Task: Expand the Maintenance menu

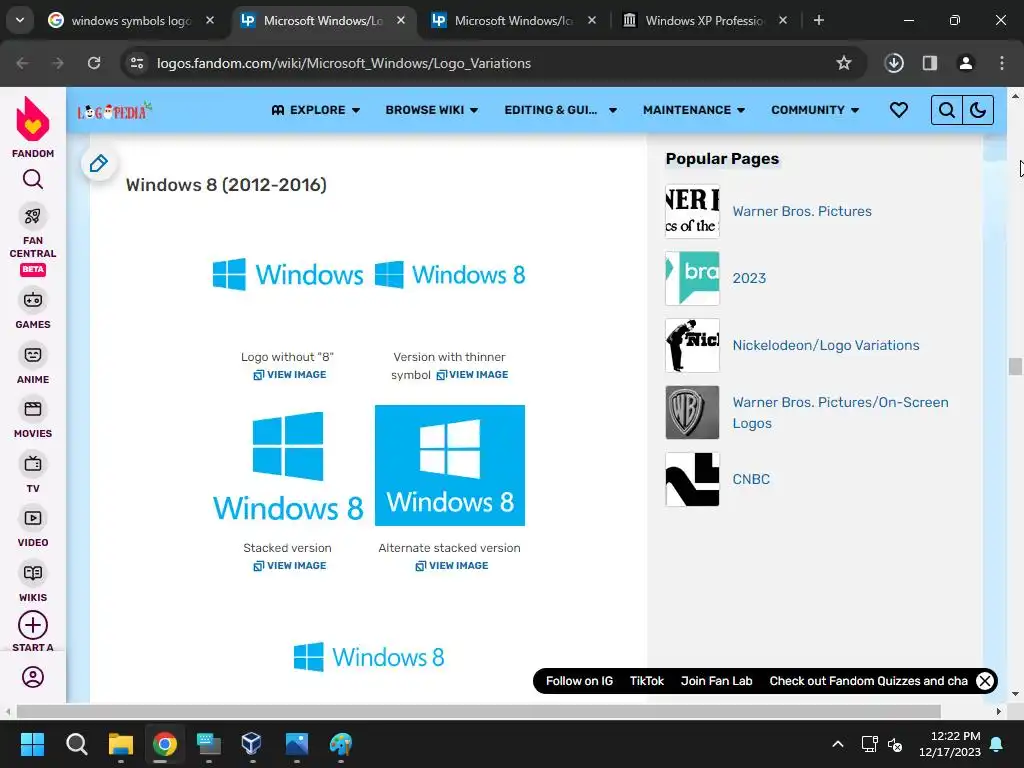Action: tap(694, 110)
